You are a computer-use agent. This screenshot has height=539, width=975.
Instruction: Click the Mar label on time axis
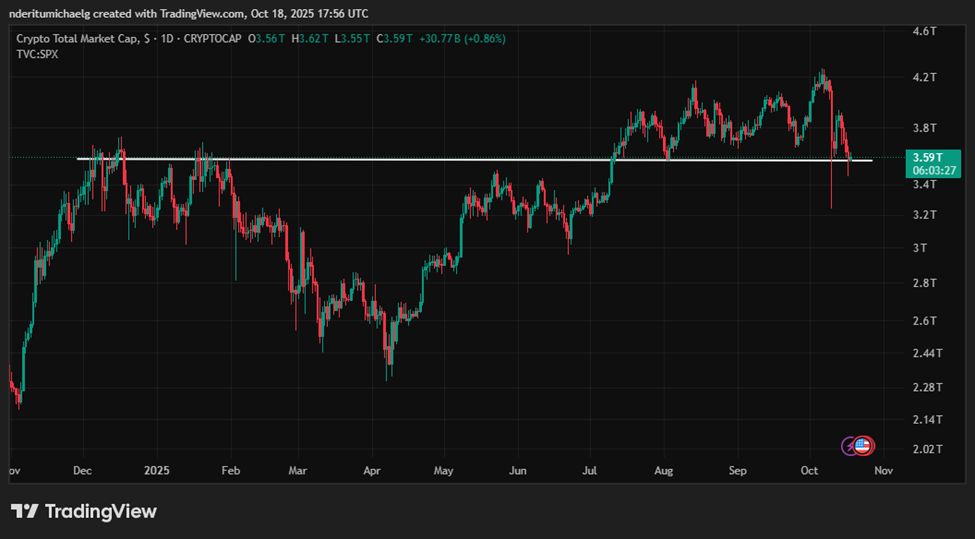click(x=298, y=471)
